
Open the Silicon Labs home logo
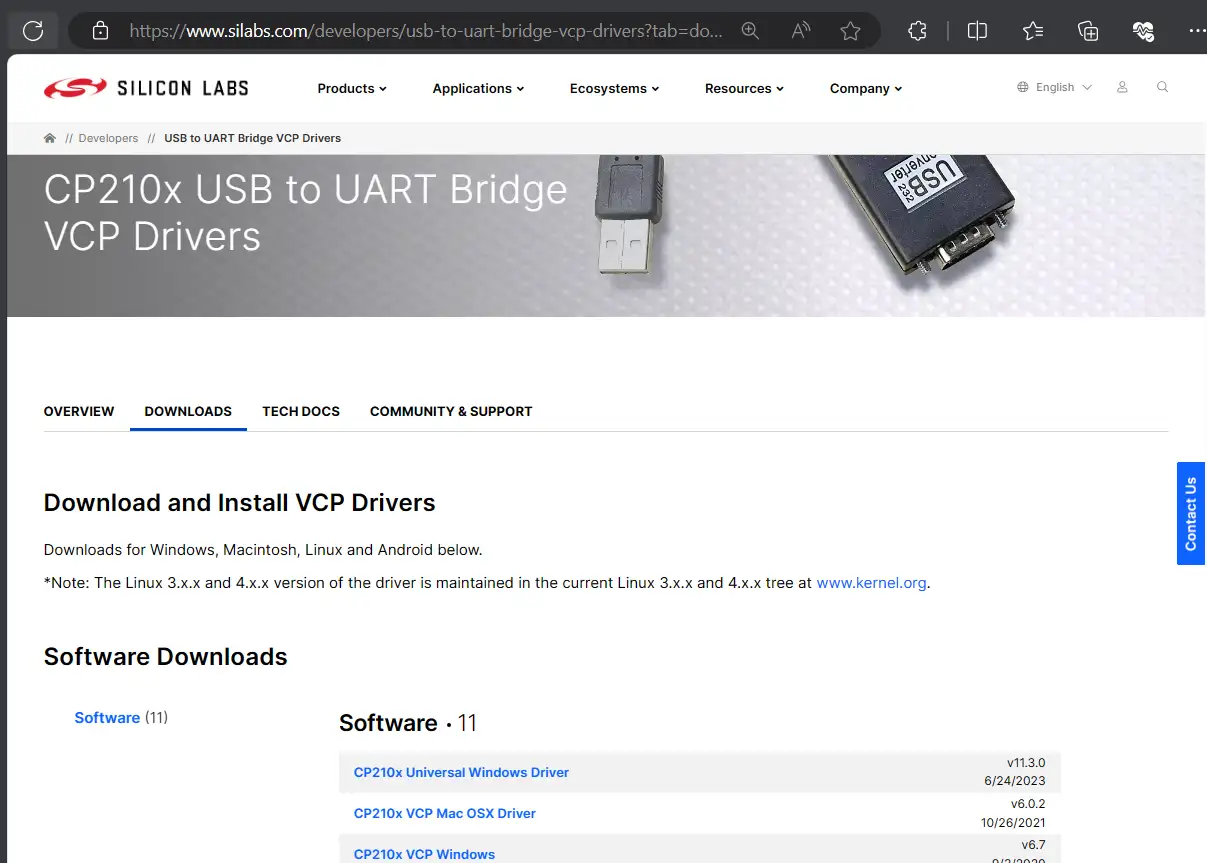pos(145,87)
